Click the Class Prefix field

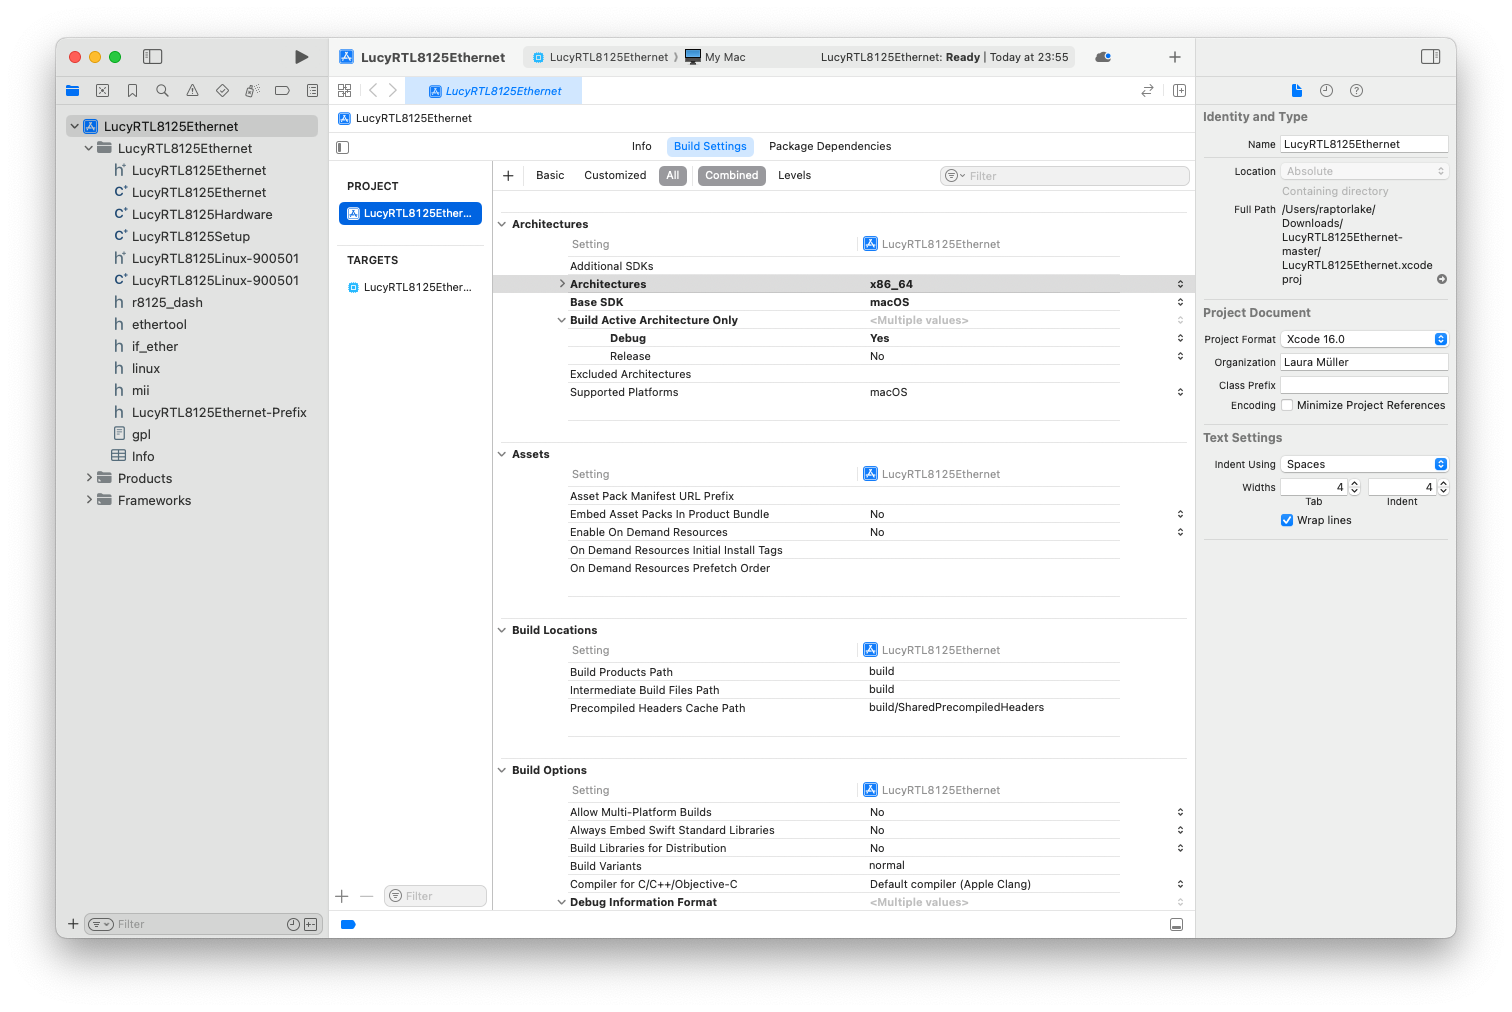[1365, 386]
